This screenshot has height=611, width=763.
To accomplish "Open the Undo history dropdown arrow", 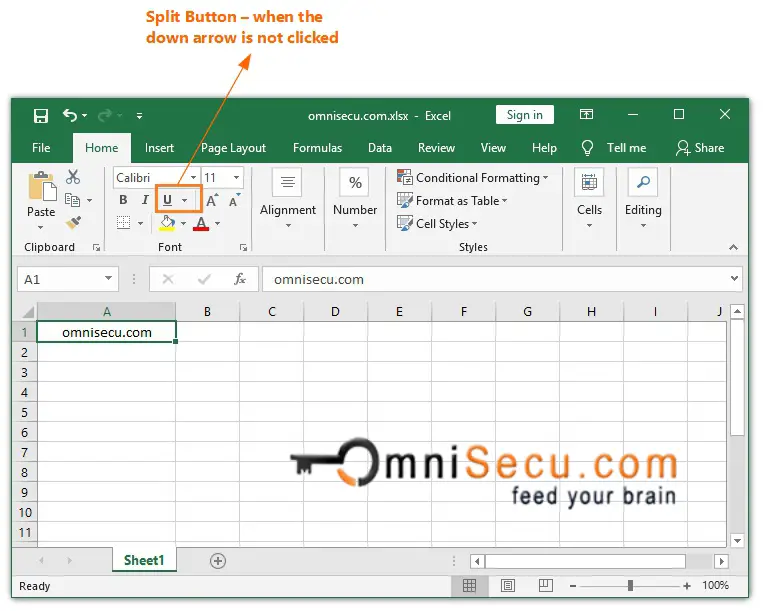I will [x=85, y=115].
